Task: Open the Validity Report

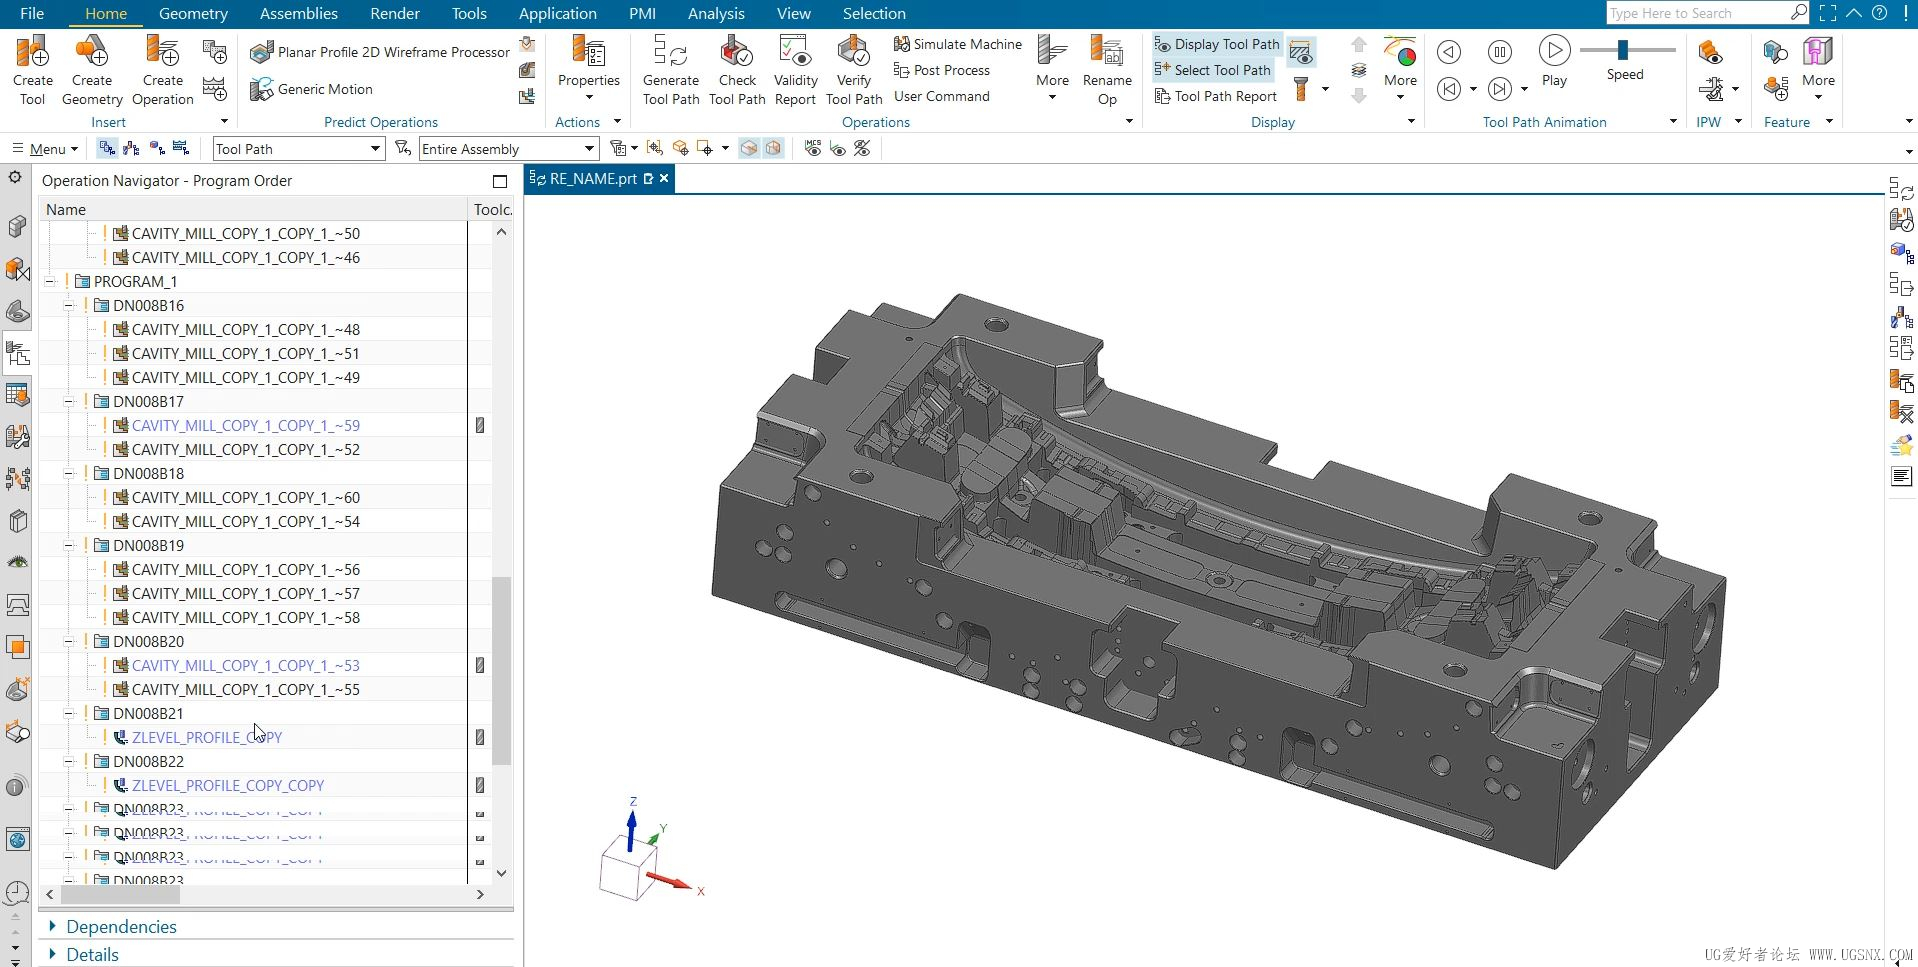Action: [x=795, y=70]
